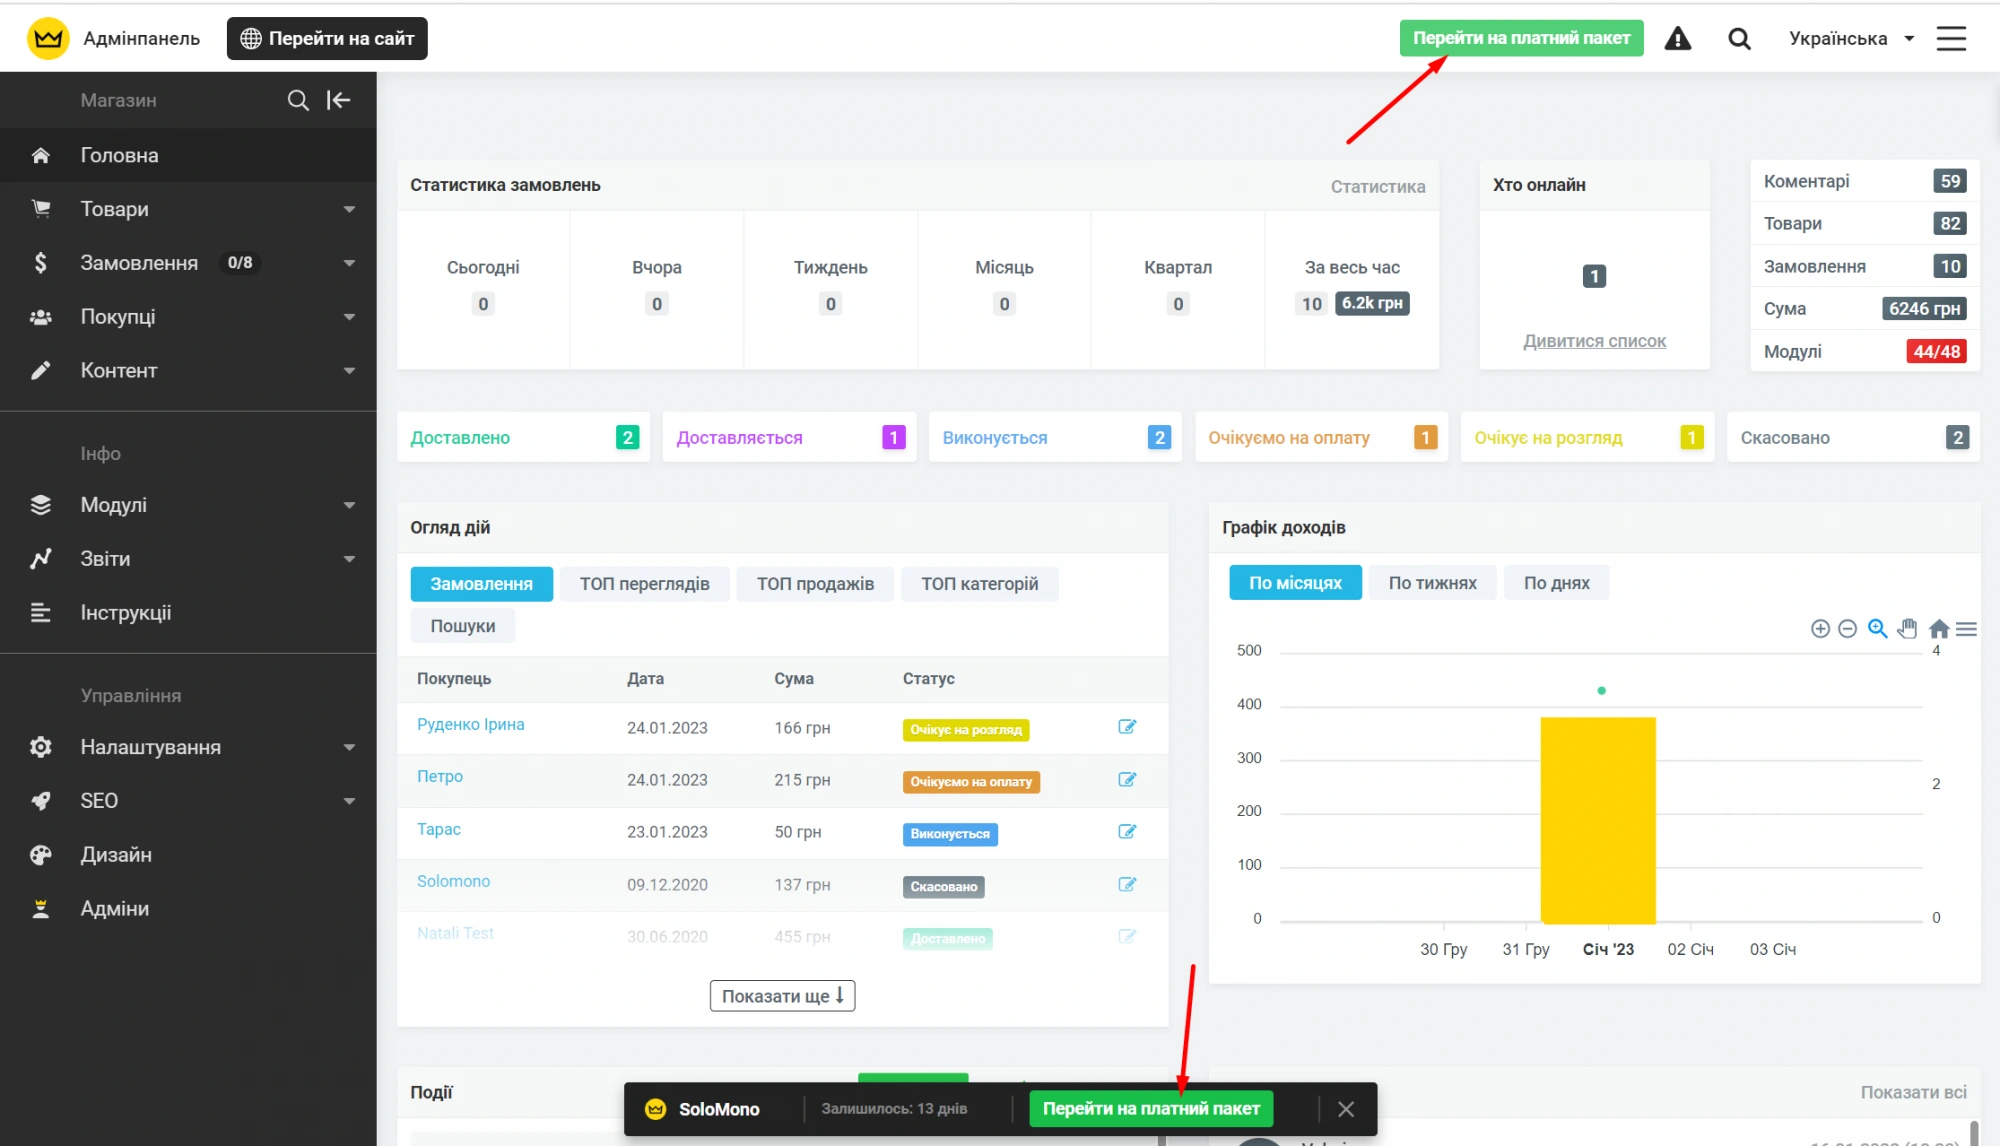Switch to ТОП продажів tab

click(815, 584)
